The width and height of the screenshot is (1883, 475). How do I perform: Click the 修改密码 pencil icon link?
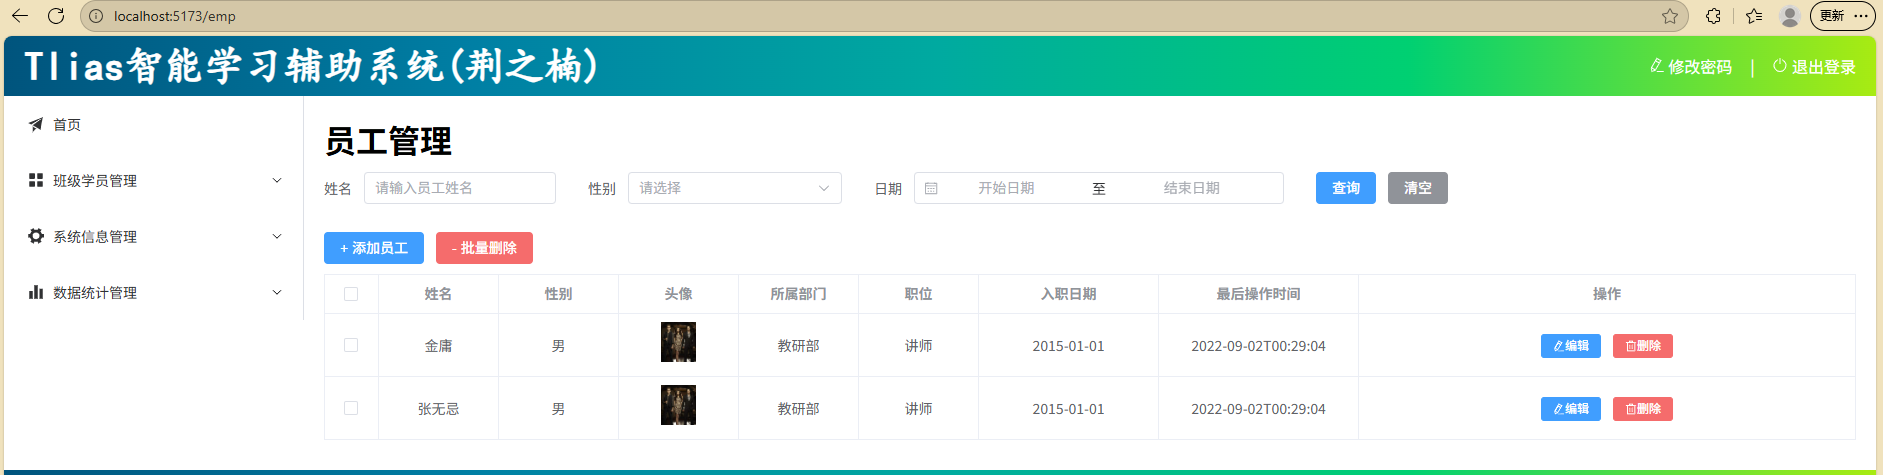pyautogui.click(x=1690, y=67)
